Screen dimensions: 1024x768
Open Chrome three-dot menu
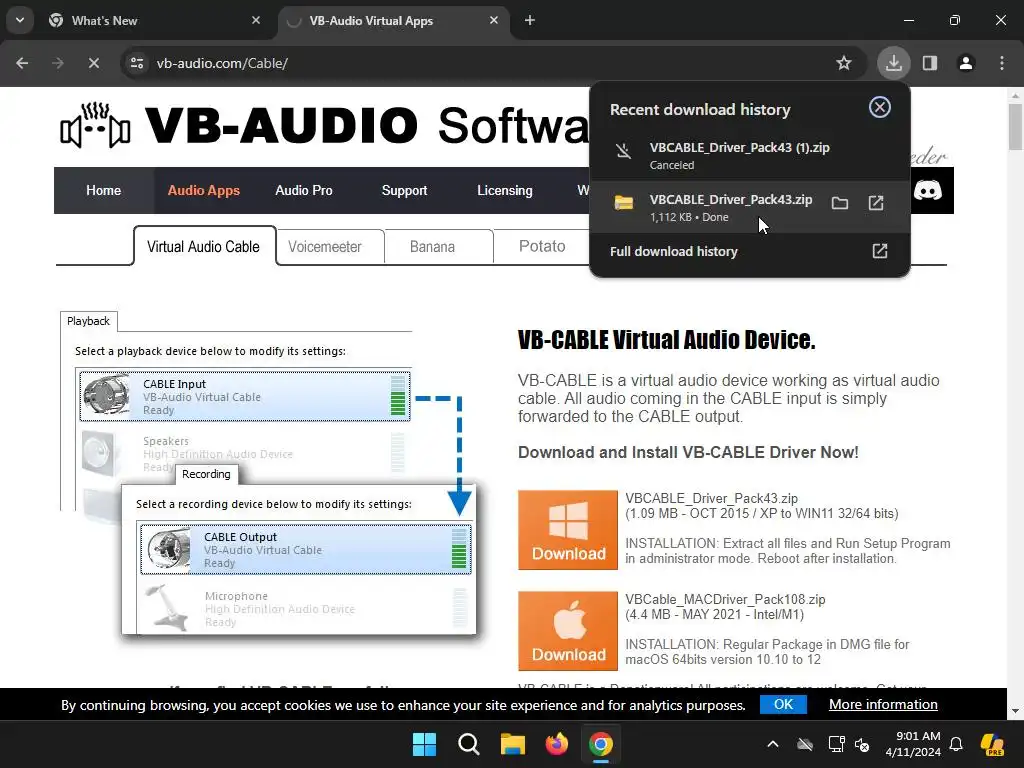[1002, 63]
